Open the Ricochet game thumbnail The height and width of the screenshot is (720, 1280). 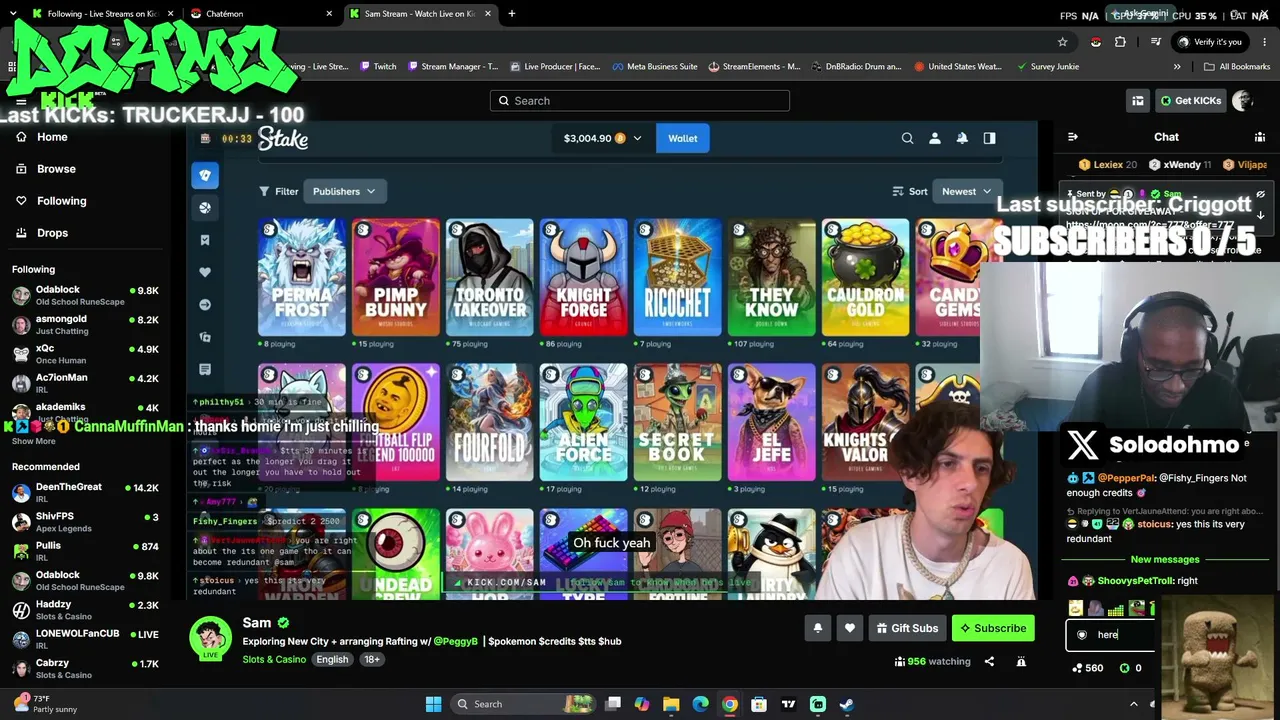tap(678, 277)
